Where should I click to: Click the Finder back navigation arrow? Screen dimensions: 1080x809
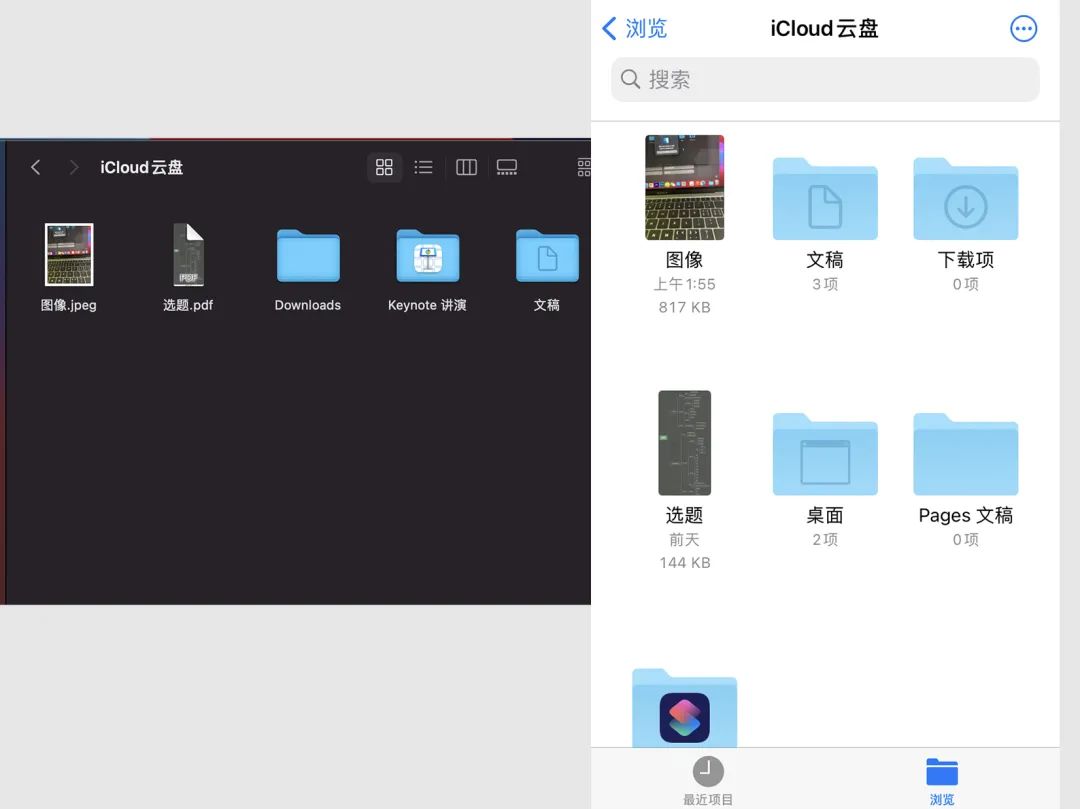[x=35, y=167]
